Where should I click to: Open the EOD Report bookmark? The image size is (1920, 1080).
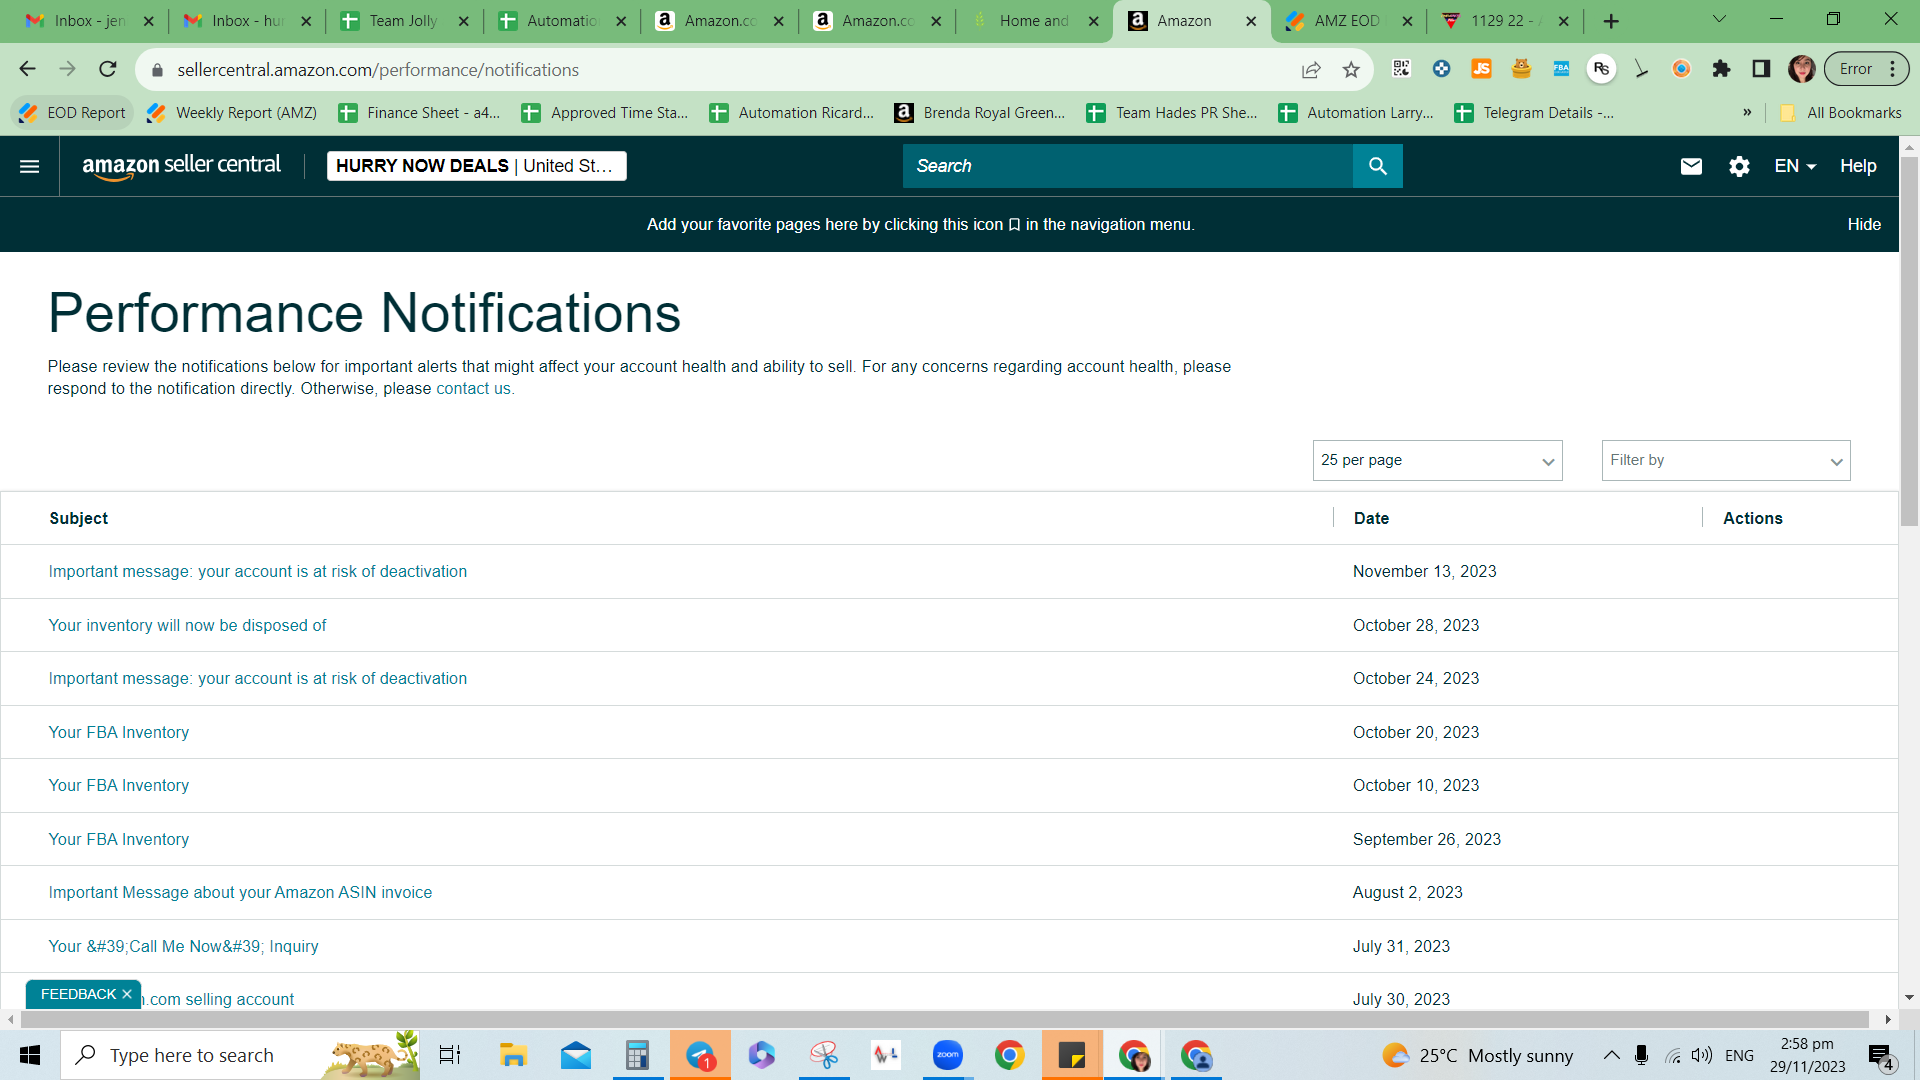pos(73,113)
